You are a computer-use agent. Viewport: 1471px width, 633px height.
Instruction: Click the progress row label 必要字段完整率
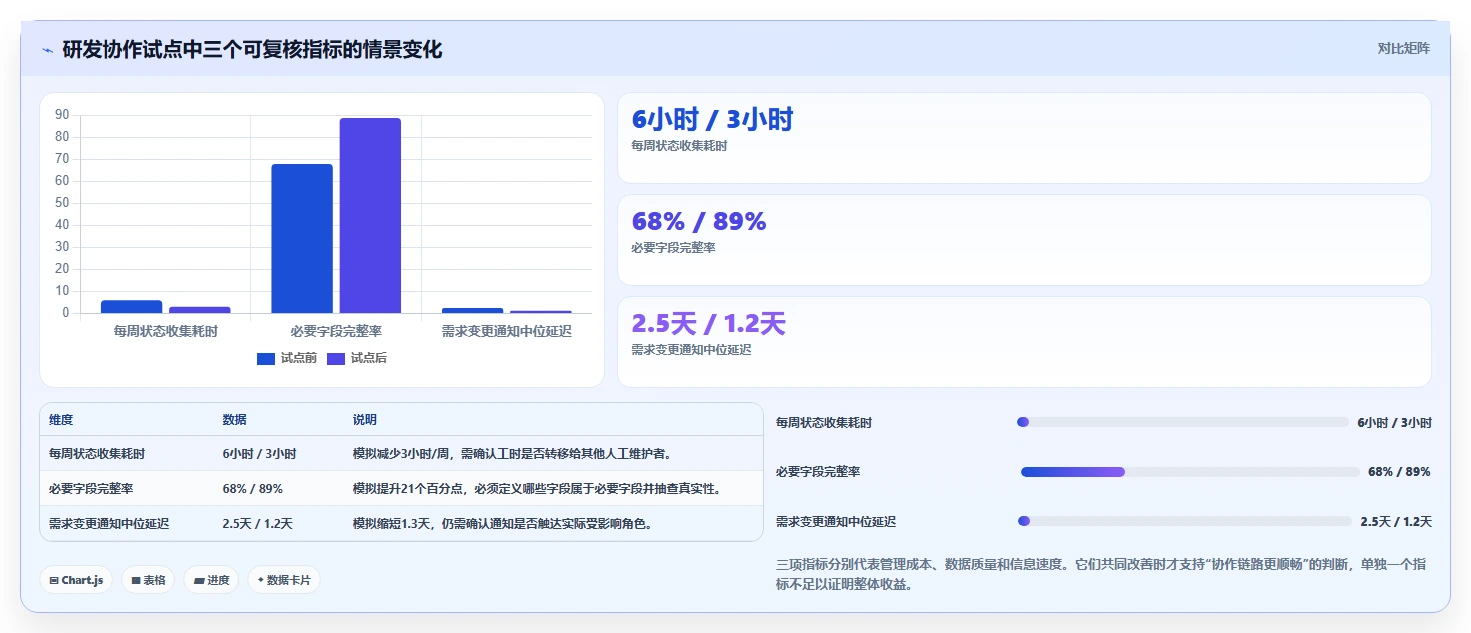tap(818, 472)
